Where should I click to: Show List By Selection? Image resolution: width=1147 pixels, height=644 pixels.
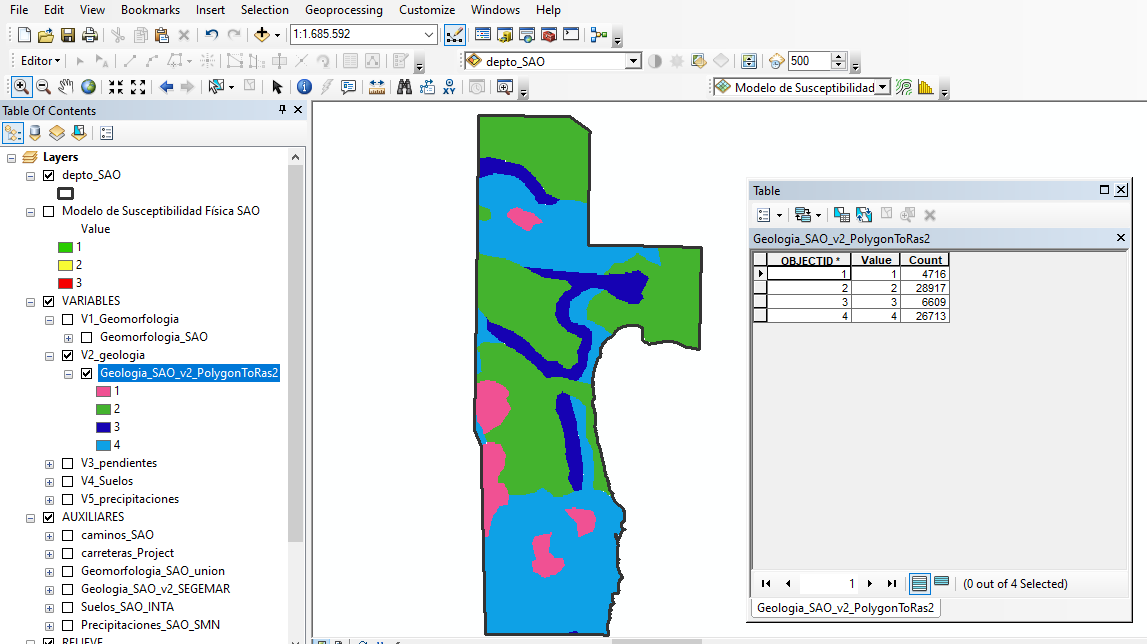click(x=79, y=132)
